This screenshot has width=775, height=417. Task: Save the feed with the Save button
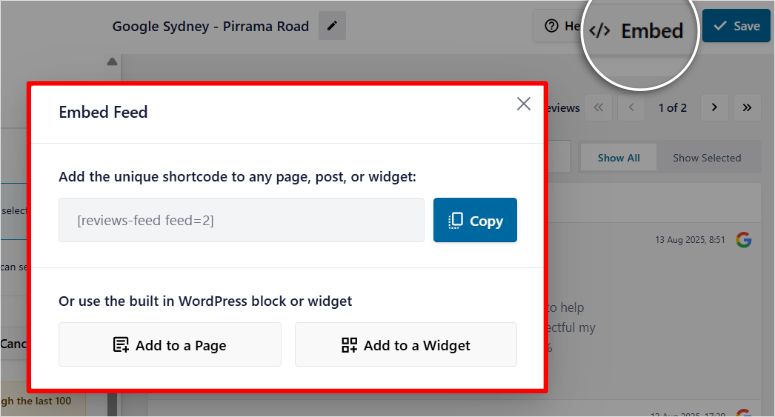click(736, 26)
